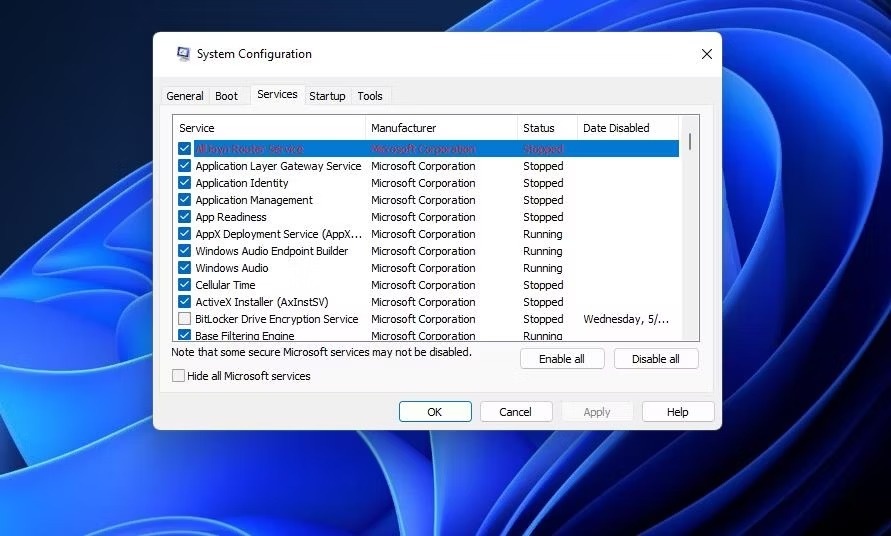Viewport: 891px width, 536px height.
Task: Select the ActiveX Installer (AxInstSV) name
Action: pyautogui.click(x=262, y=302)
